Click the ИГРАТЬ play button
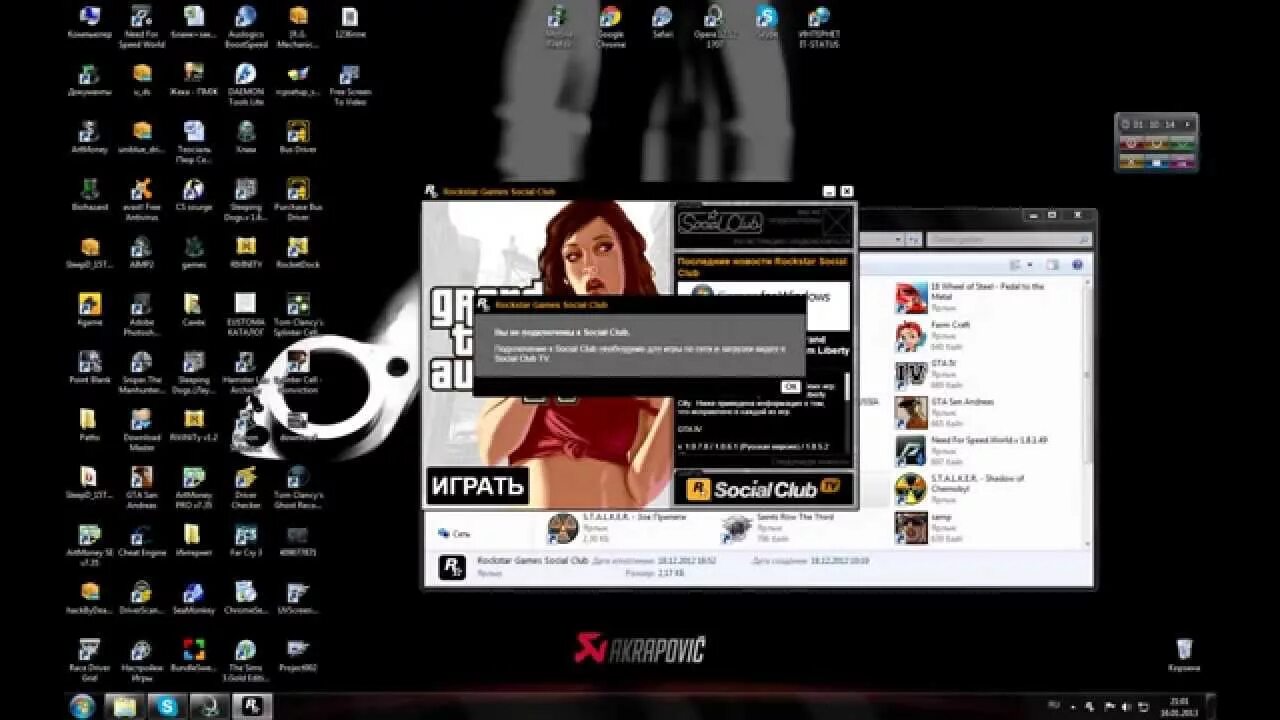This screenshot has height=720, width=1280. (x=477, y=487)
